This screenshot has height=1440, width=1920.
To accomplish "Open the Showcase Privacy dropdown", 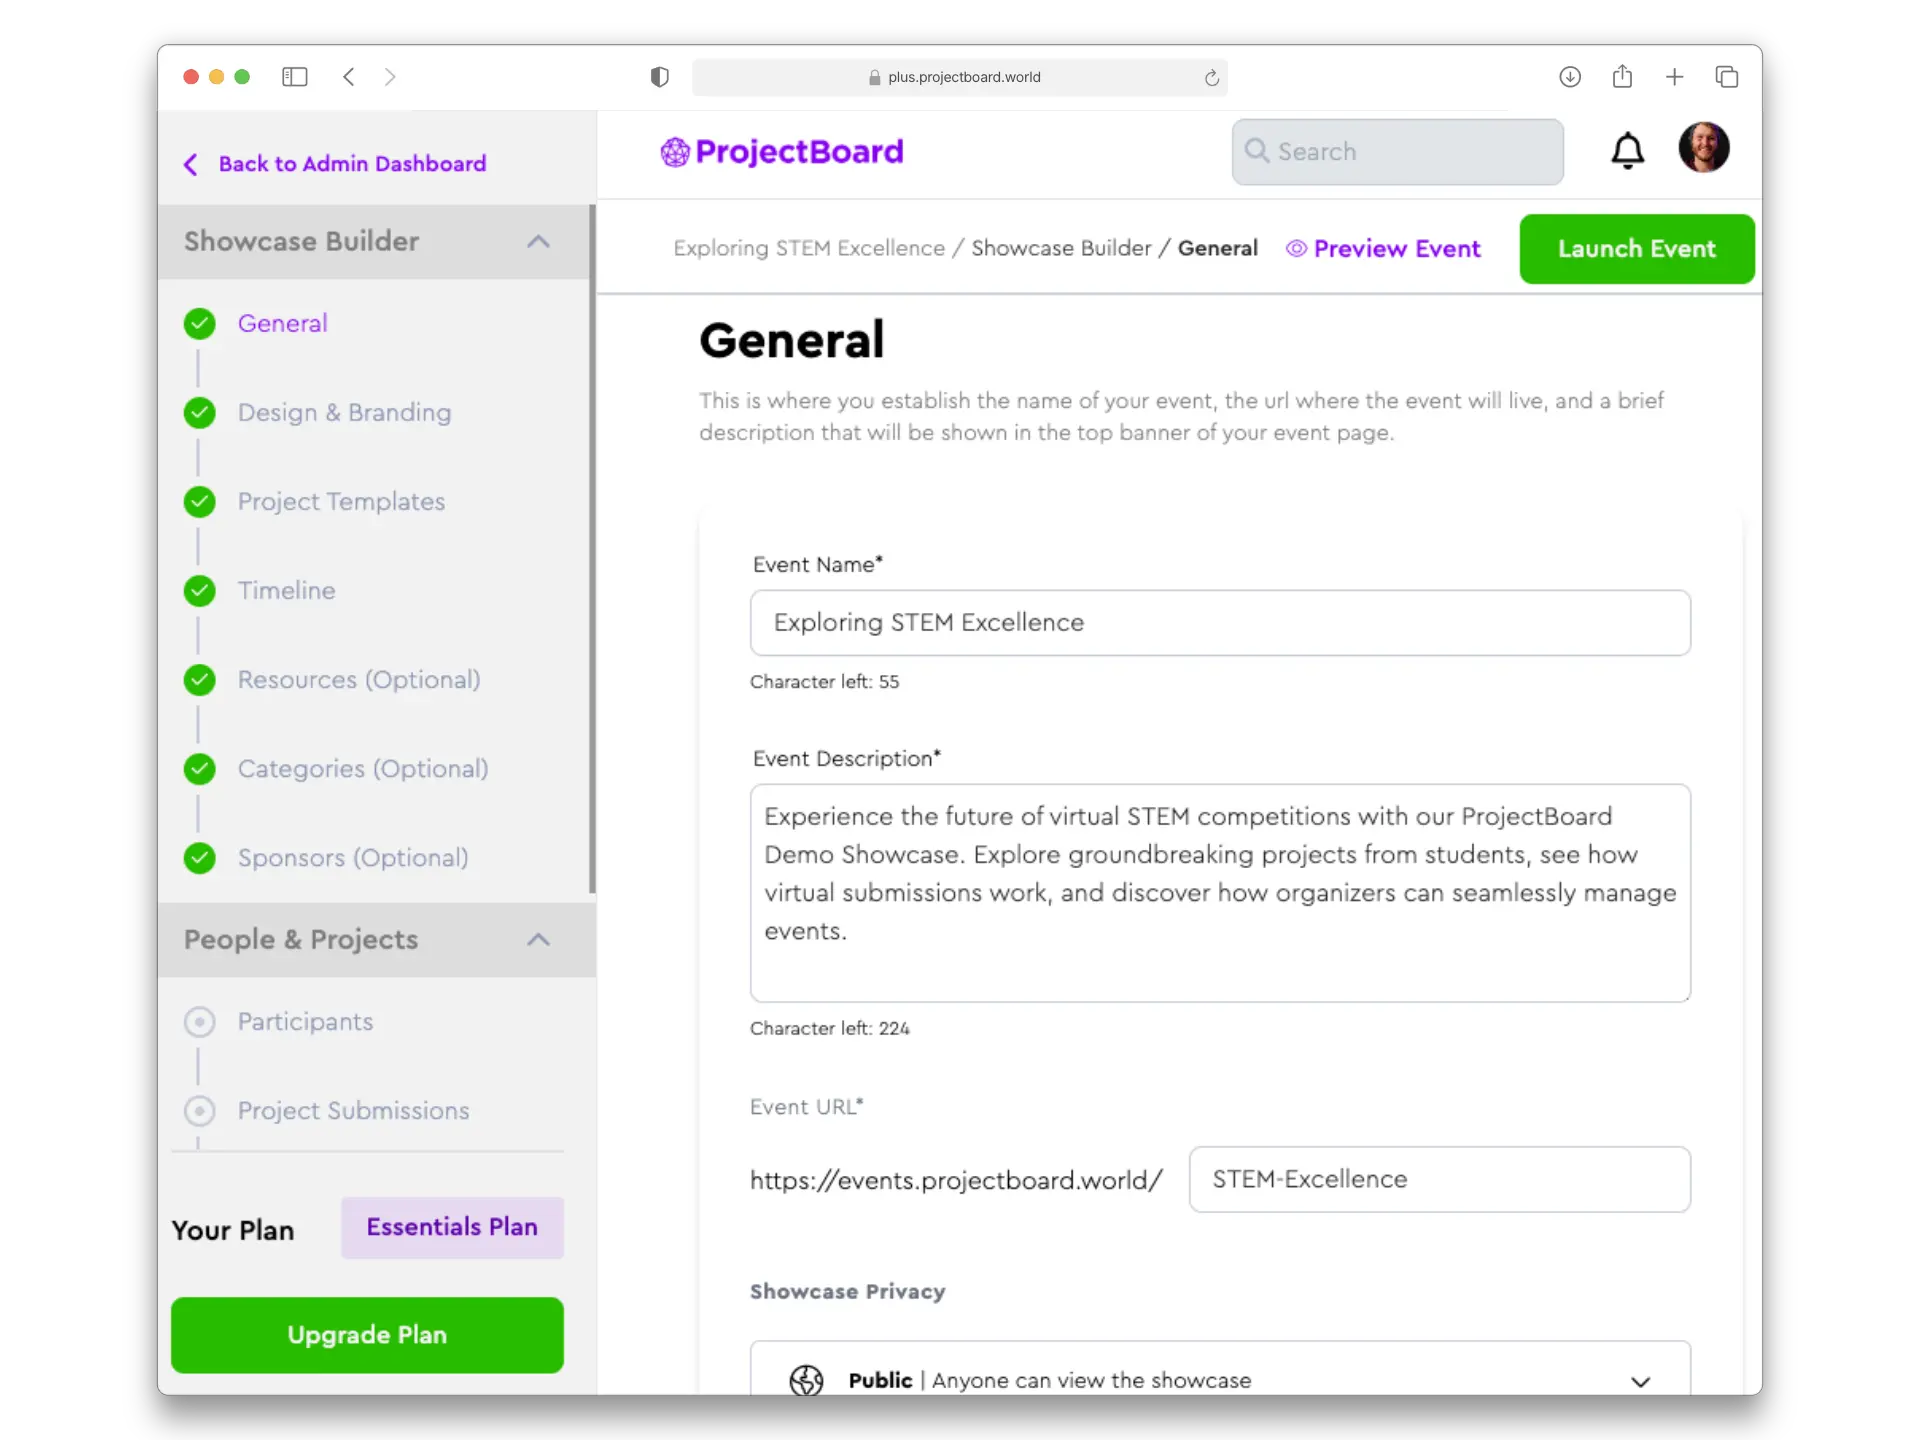I will coord(1220,1379).
